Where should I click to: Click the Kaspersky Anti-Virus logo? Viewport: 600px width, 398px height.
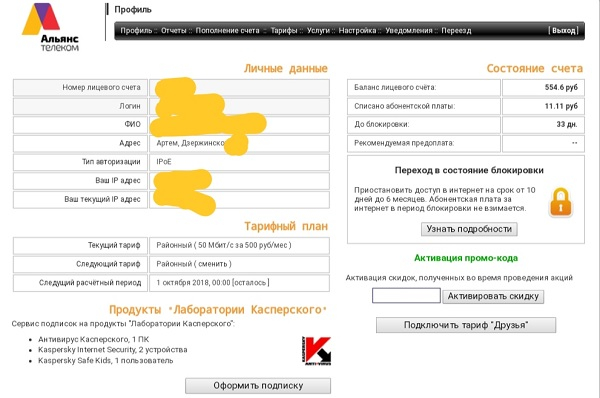316,351
